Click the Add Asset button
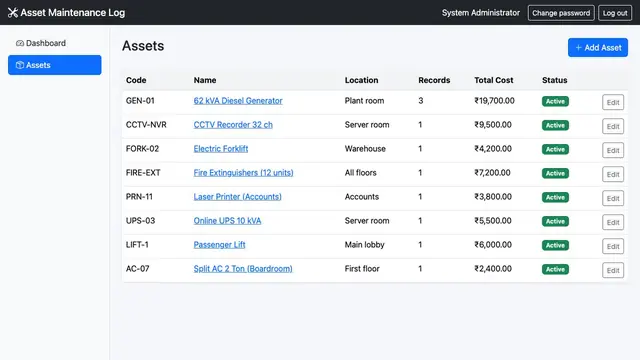The height and width of the screenshot is (360, 640). pos(598,48)
